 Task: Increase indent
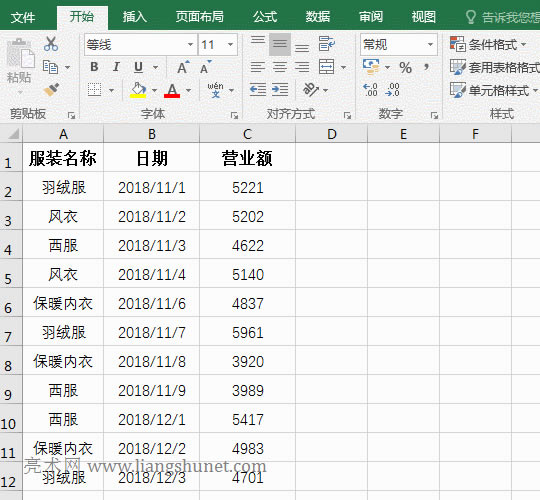pyautogui.click(x=280, y=90)
